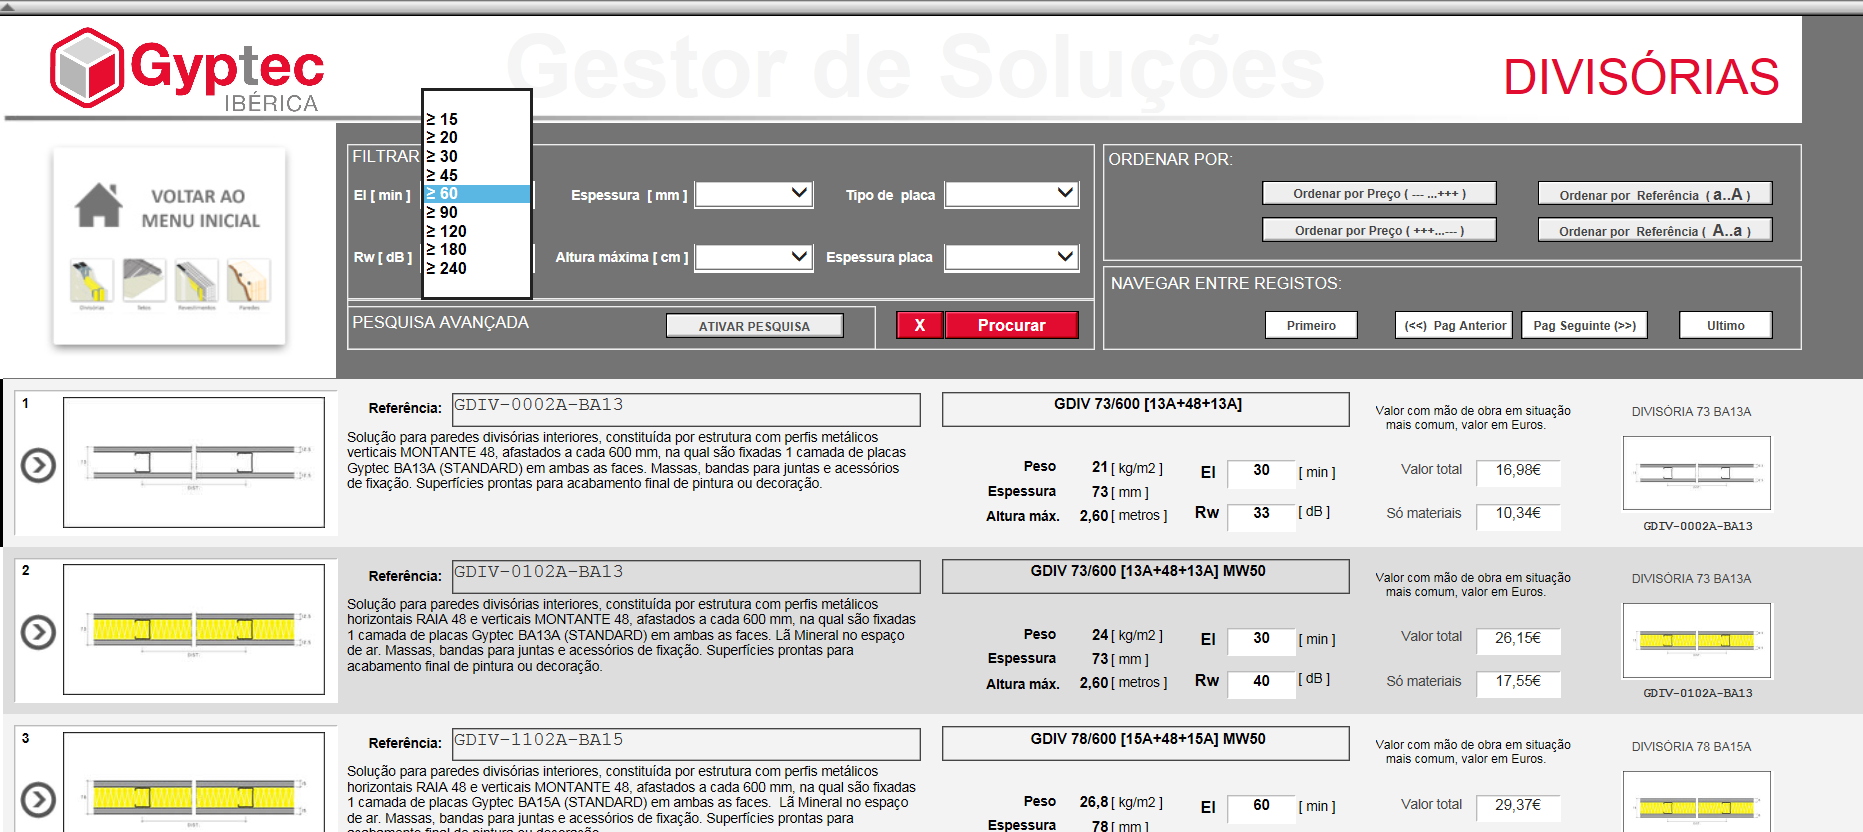Viewport: 1863px width, 832px height.
Task: Click the Valor total field 16,98€
Action: pyautogui.click(x=1518, y=471)
